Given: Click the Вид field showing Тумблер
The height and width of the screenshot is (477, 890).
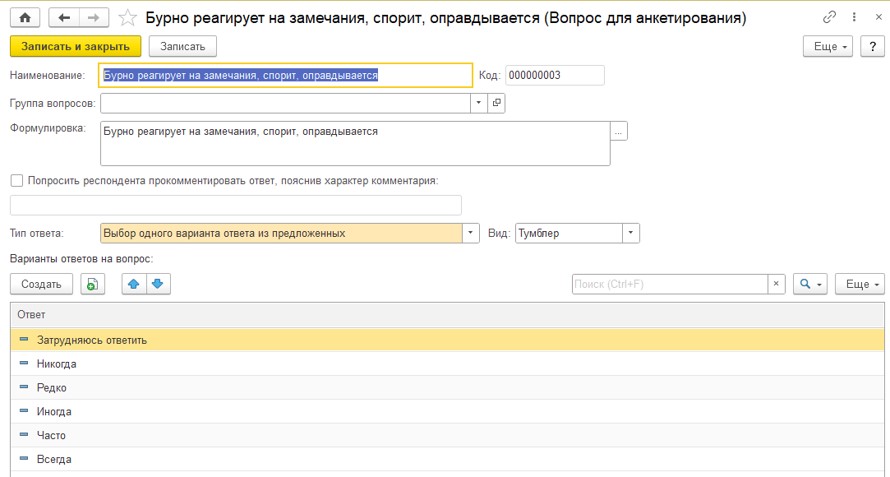Looking at the screenshot, I should [x=569, y=233].
